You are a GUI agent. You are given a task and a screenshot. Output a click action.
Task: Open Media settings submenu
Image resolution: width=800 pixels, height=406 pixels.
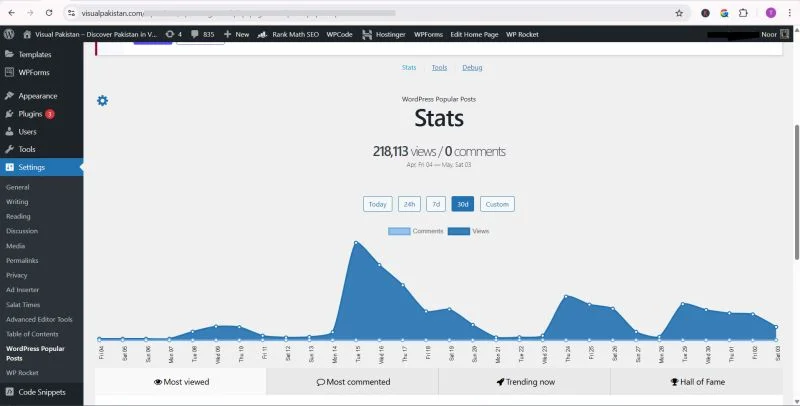click(15, 246)
